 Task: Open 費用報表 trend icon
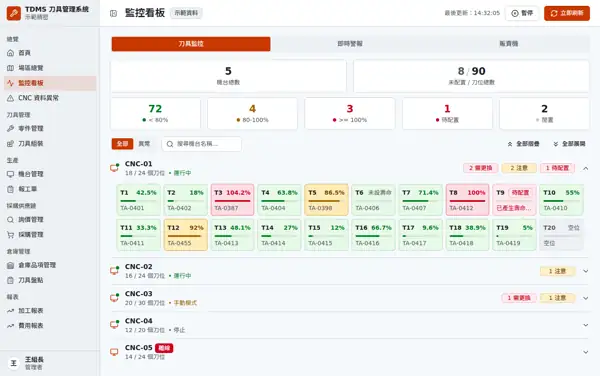[10, 326]
